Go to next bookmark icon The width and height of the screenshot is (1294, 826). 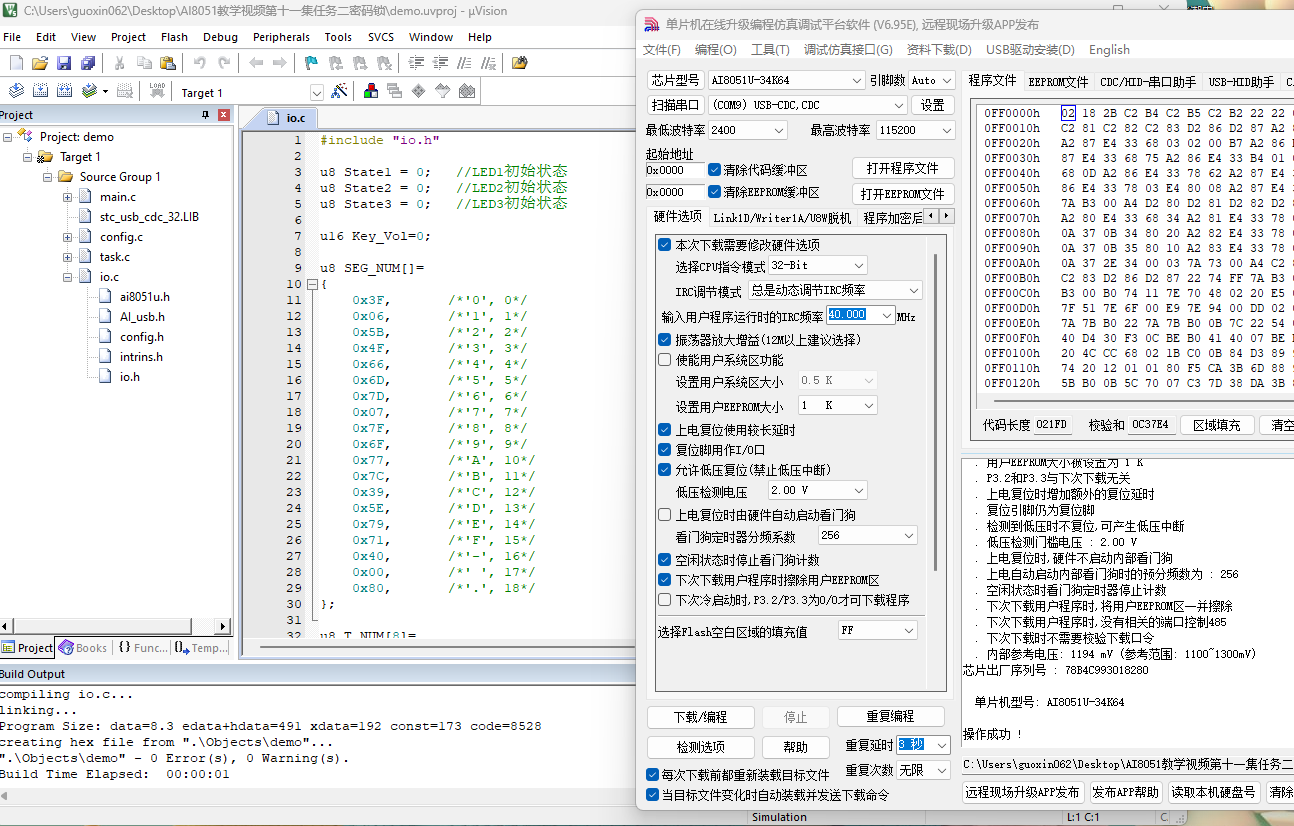(x=359, y=63)
